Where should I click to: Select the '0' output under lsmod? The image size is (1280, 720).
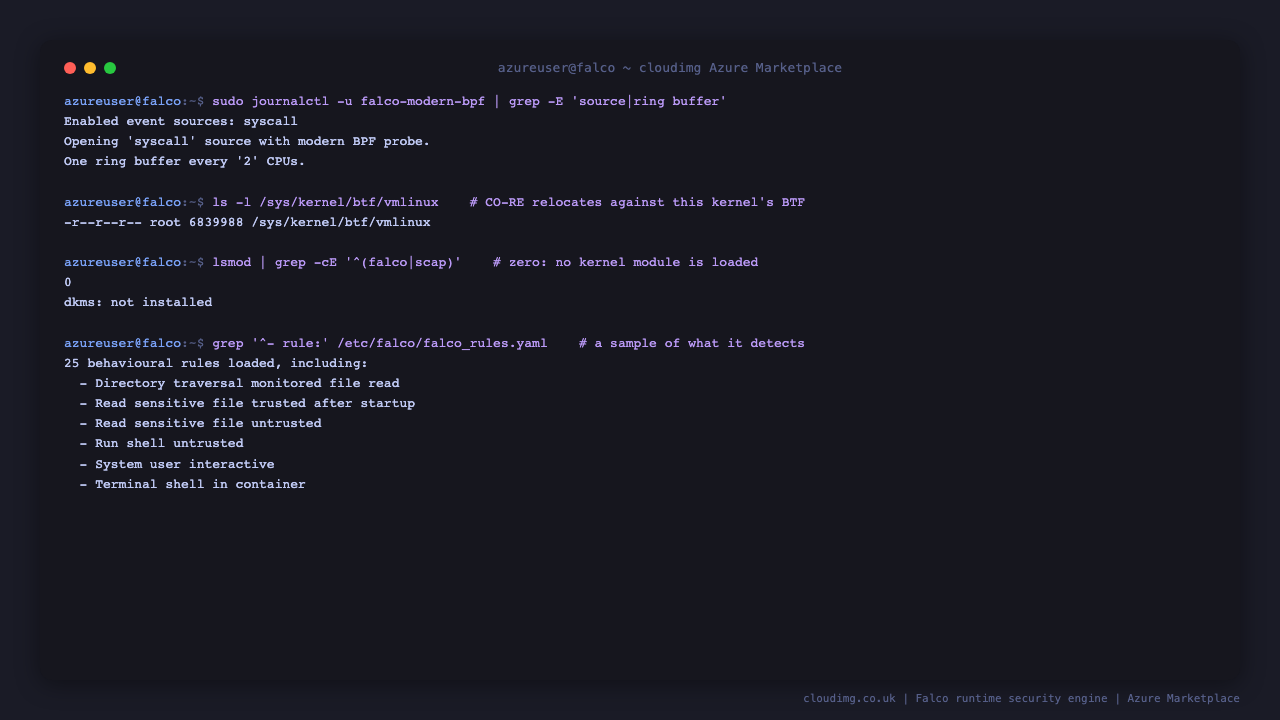[x=68, y=283]
